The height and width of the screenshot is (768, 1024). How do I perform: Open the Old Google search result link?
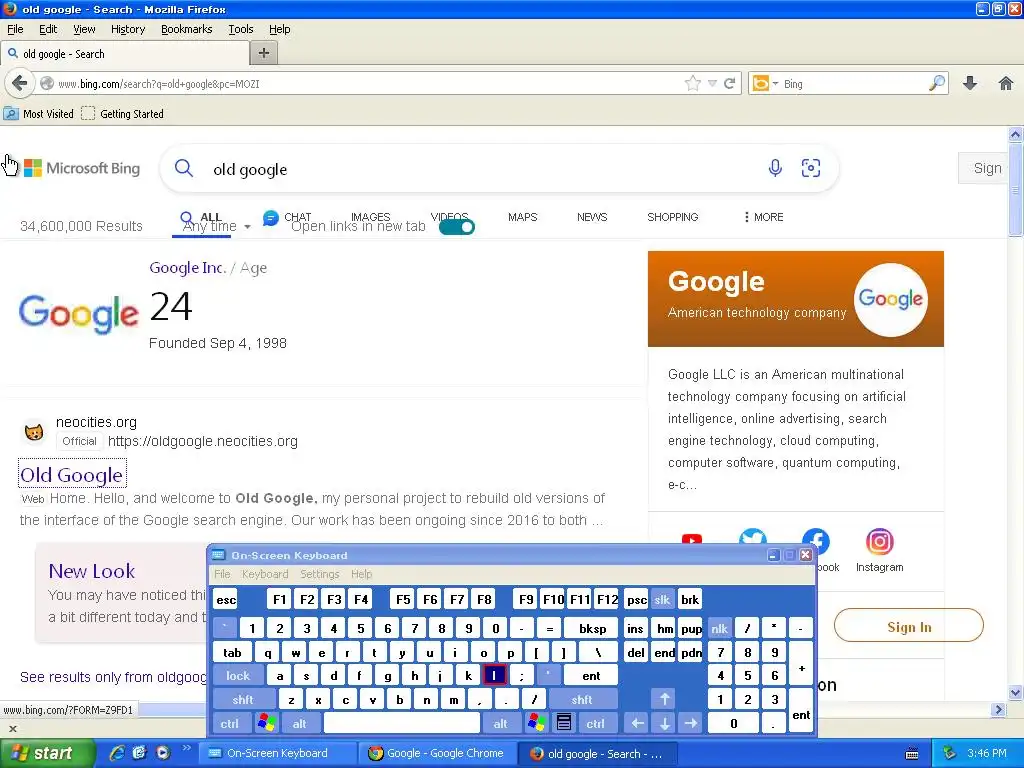[72, 475]
